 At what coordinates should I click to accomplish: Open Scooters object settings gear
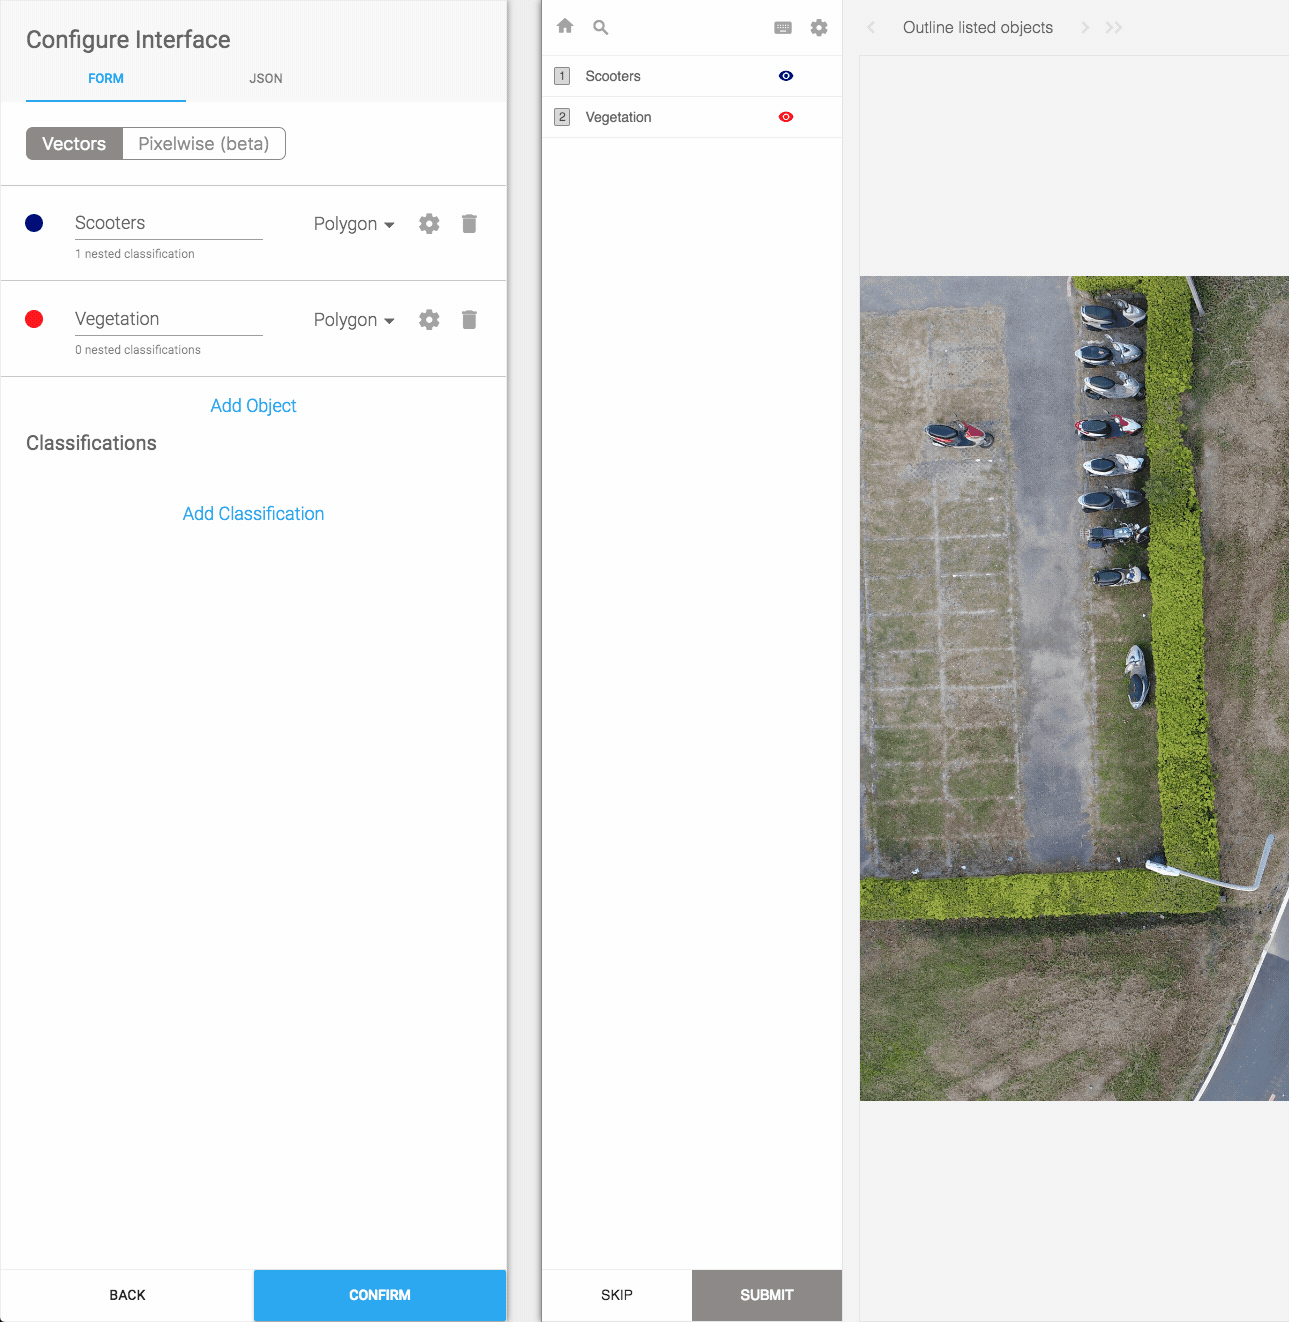(429, 224)
